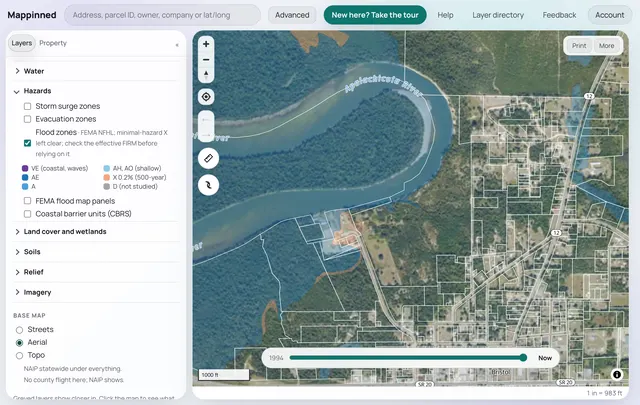Activate the ruler measure tool
The image size is (640, 405).
click(x=208, y=158)
